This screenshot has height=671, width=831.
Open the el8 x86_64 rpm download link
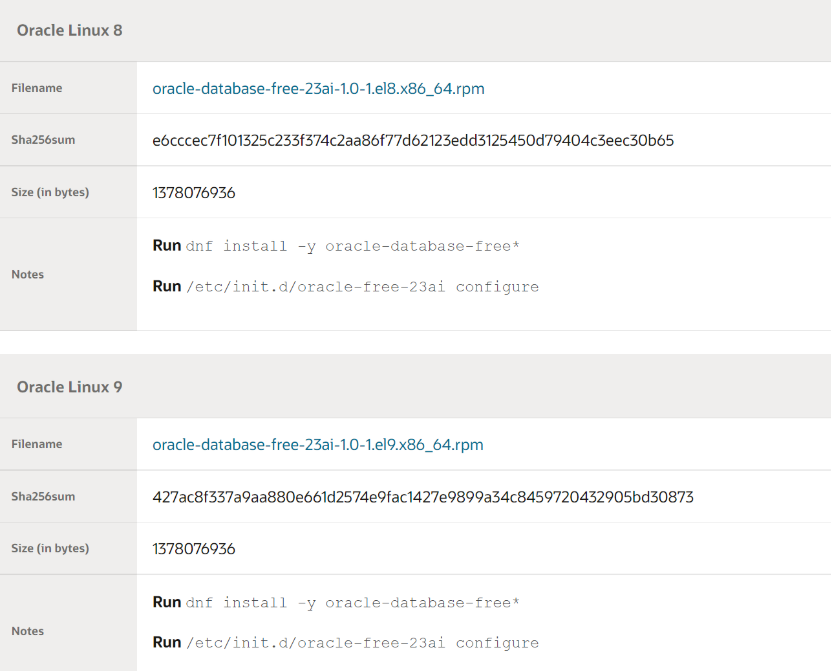click(x=318, y=89)
